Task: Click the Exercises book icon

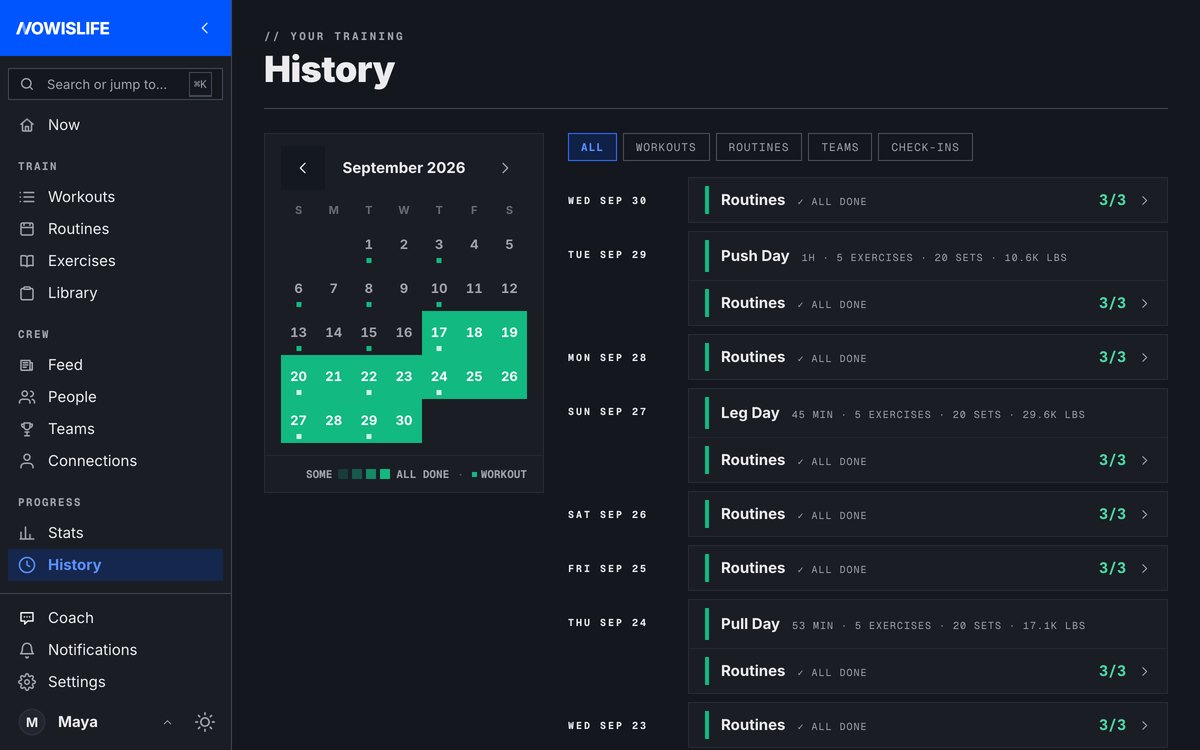Action: point(27,261)
